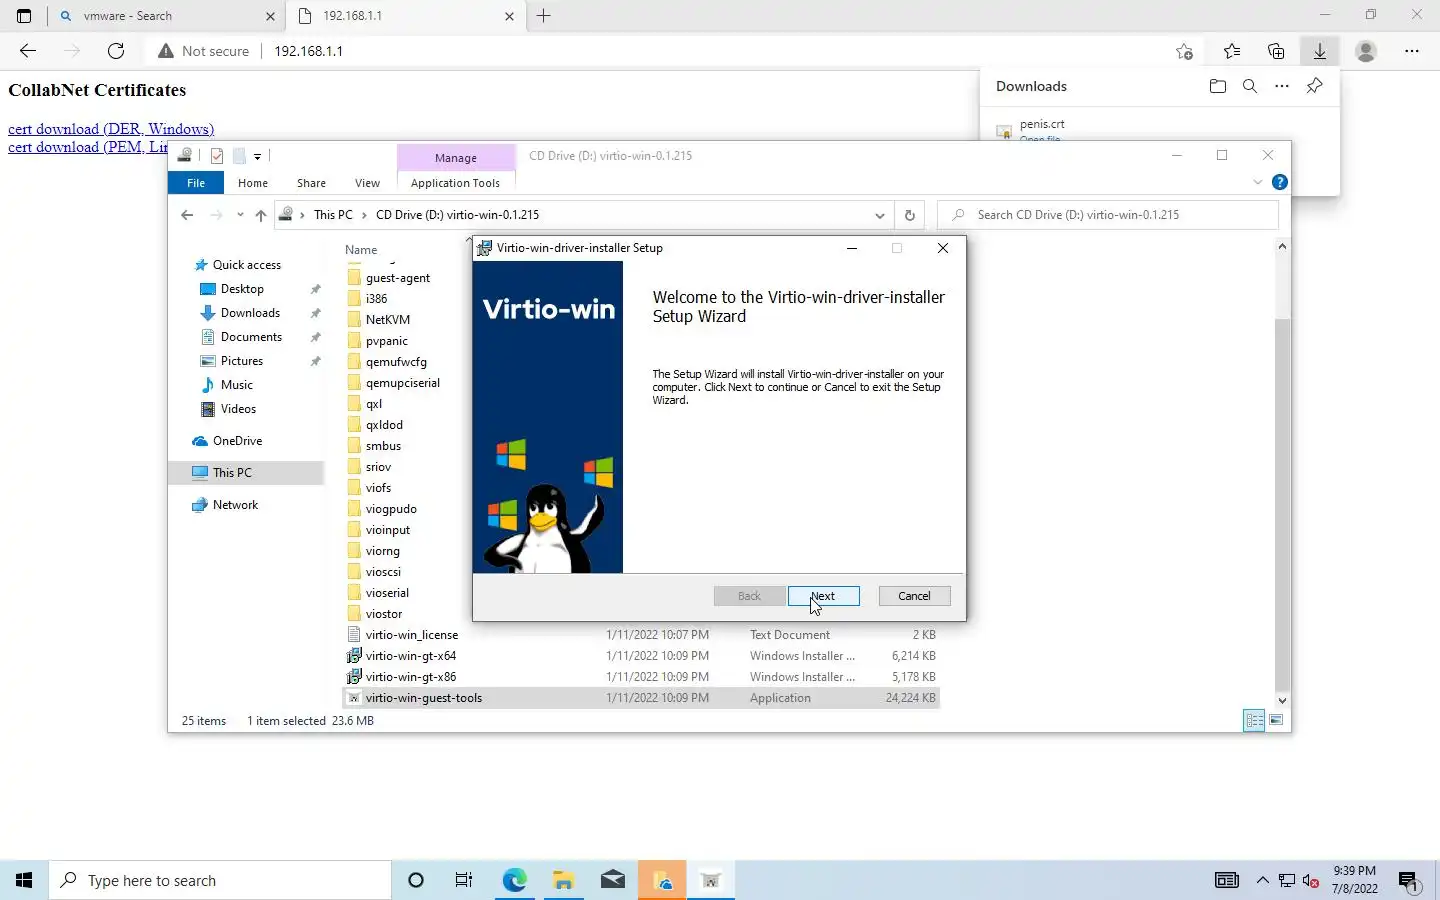Open the Home ribbon tab
Viewport: 1440px width, 900px height.
253,183
